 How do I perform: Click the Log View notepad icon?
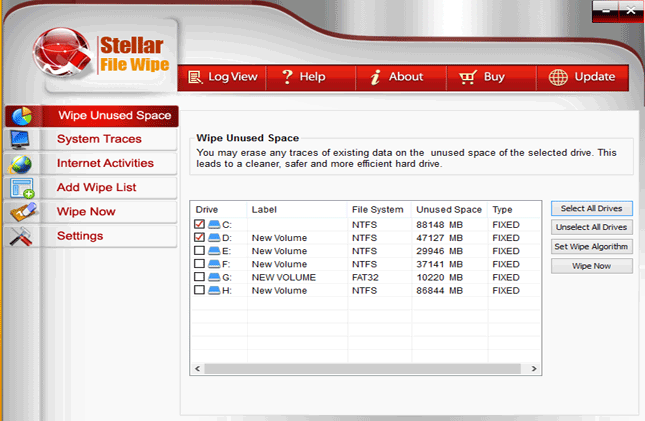tap(195, 77)
